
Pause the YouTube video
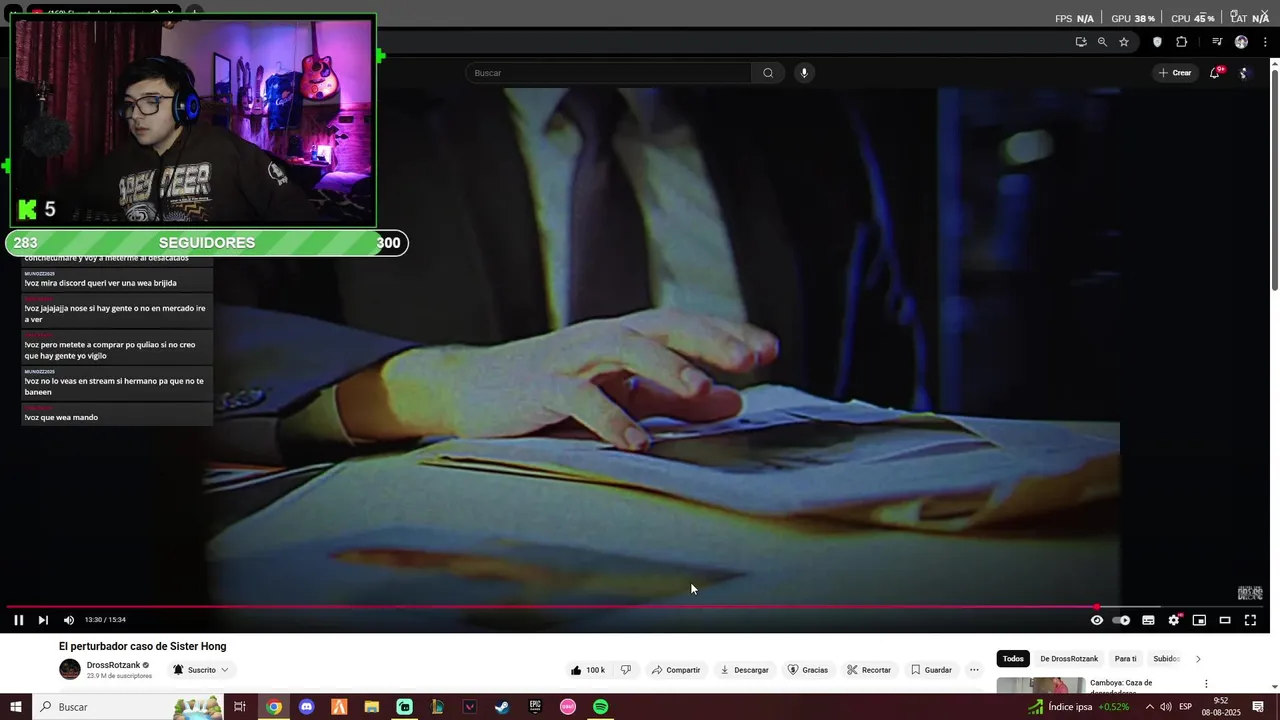pyautogui.click(x=18, y=620)
